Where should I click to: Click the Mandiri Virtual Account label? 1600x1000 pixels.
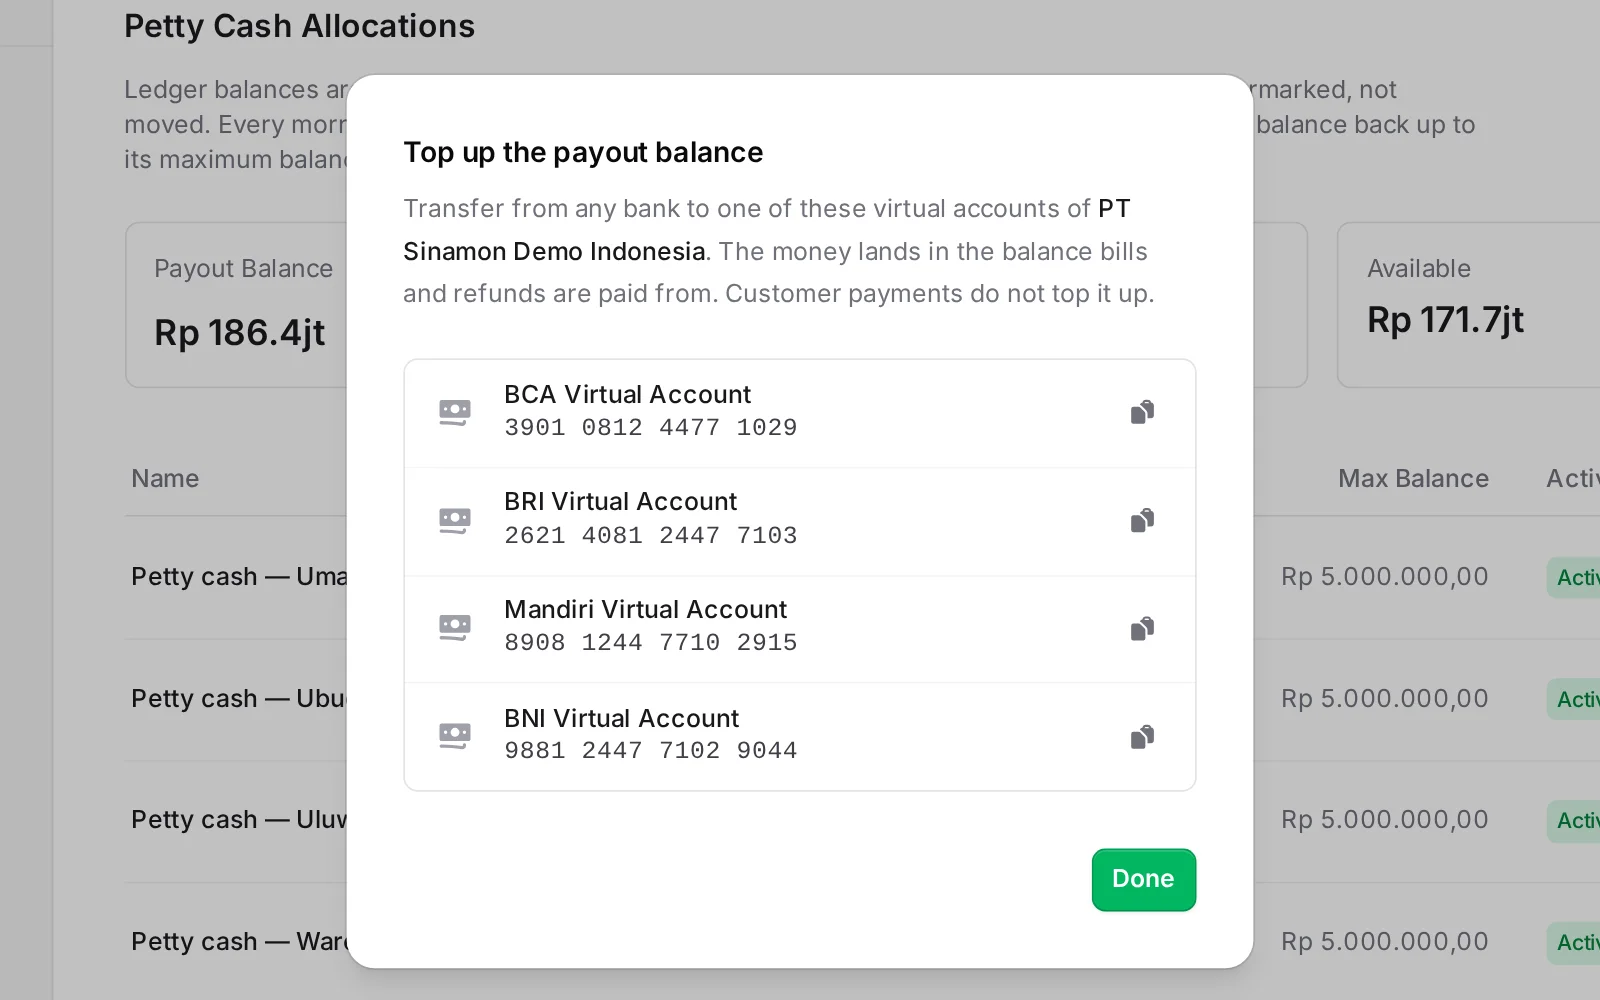[645, 610]
